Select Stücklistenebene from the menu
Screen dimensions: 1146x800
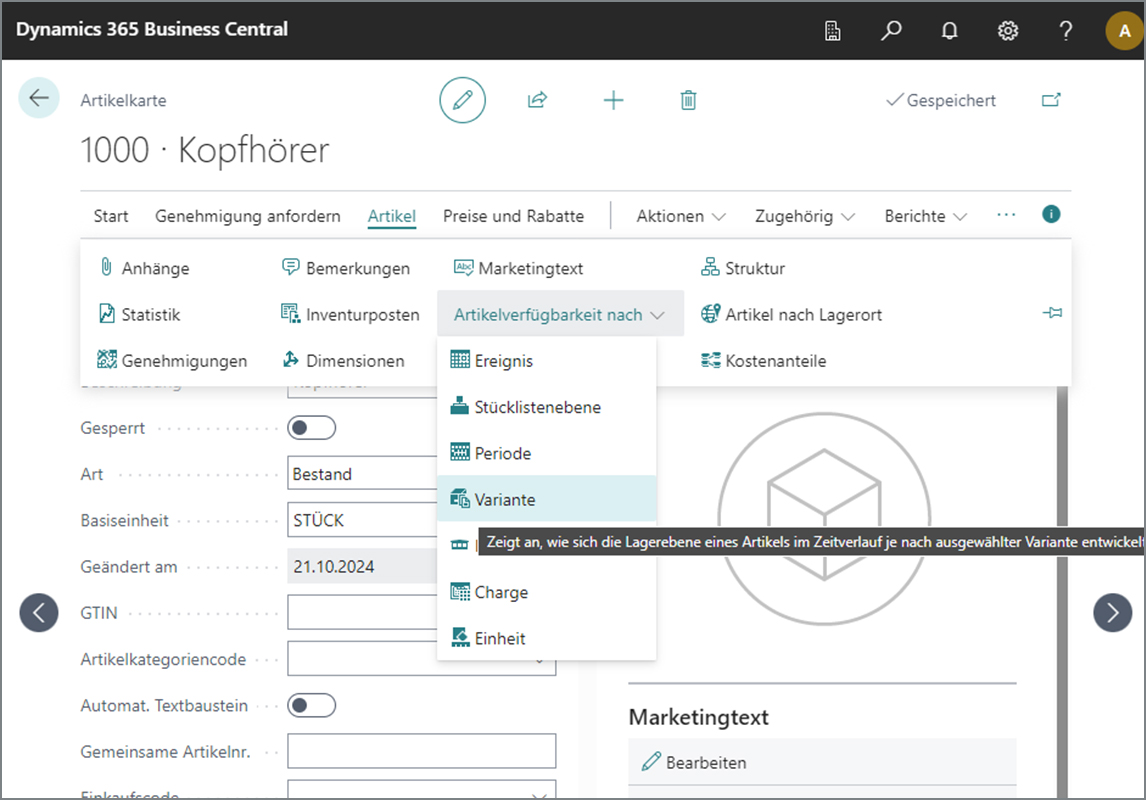547,407
